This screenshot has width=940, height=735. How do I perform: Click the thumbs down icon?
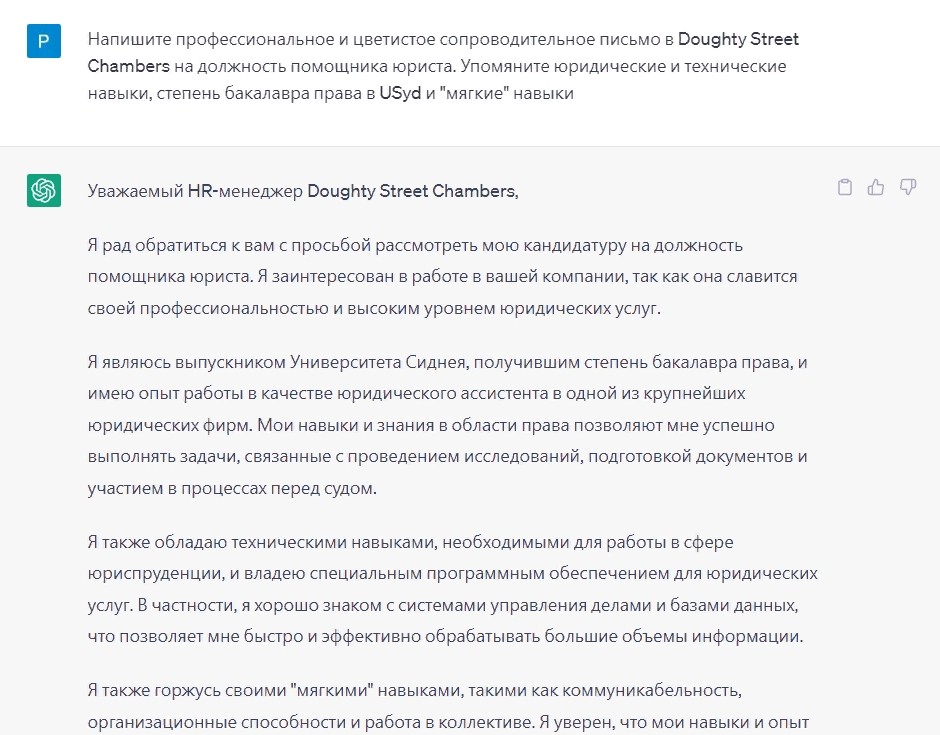click(908, 187)
